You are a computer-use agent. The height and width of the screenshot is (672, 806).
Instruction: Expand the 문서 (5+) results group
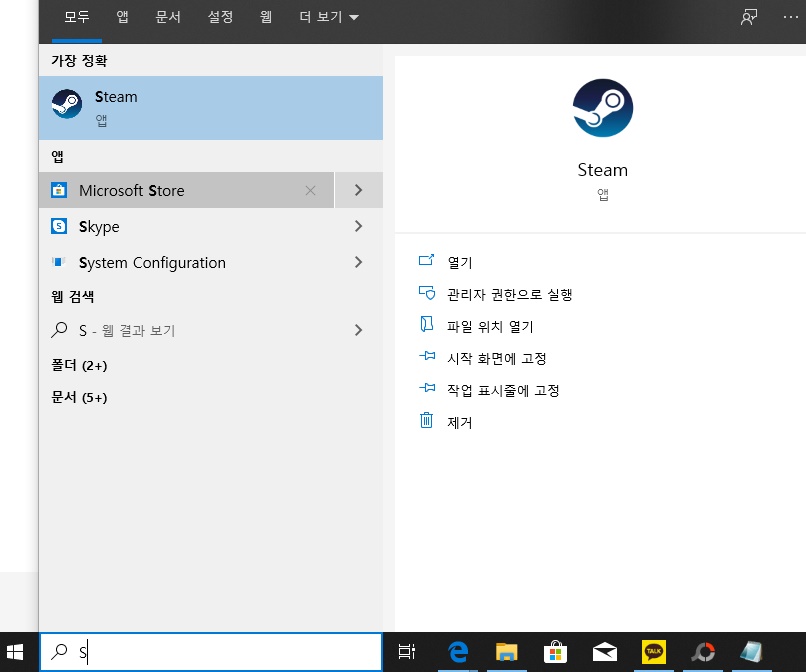(79, 397)
